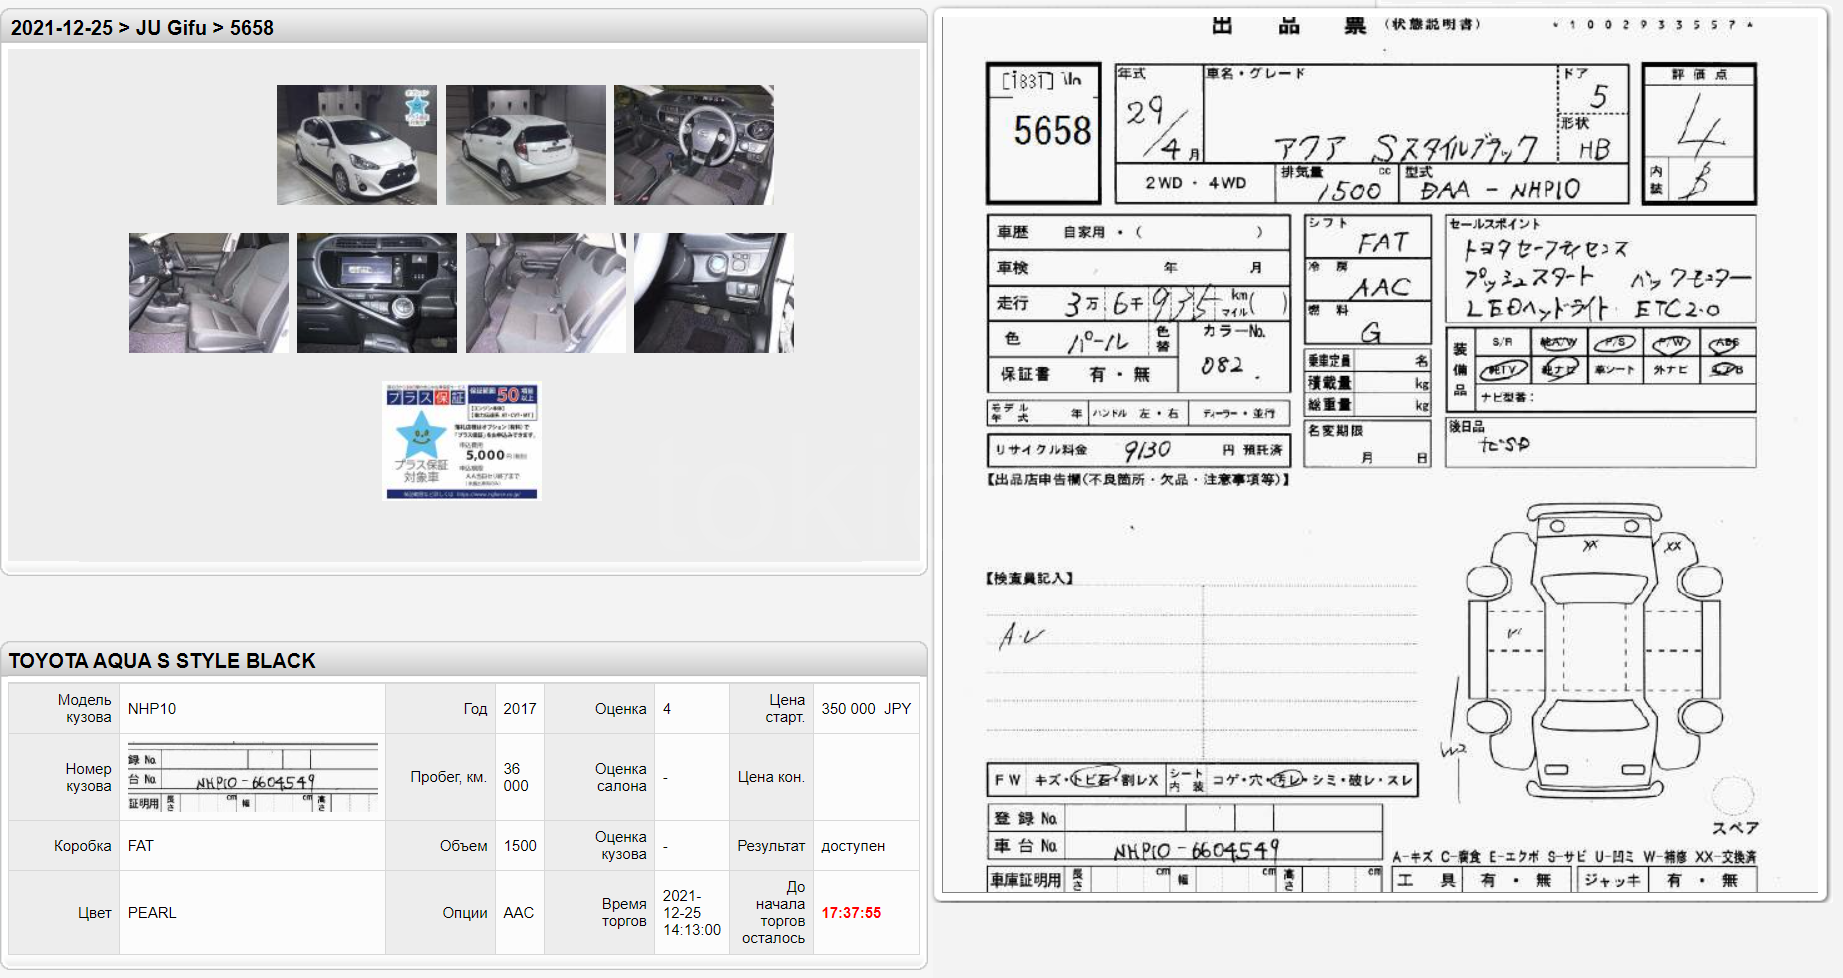The height and width of the screenshot is (978, 1843).
Task: Select the start price 350 000 JPY
Action: [x=866, y=709]
